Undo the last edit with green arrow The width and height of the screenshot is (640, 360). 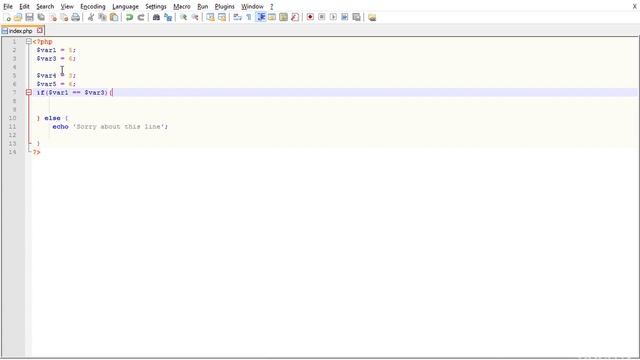pyautogui.click(x=129, y=17)
